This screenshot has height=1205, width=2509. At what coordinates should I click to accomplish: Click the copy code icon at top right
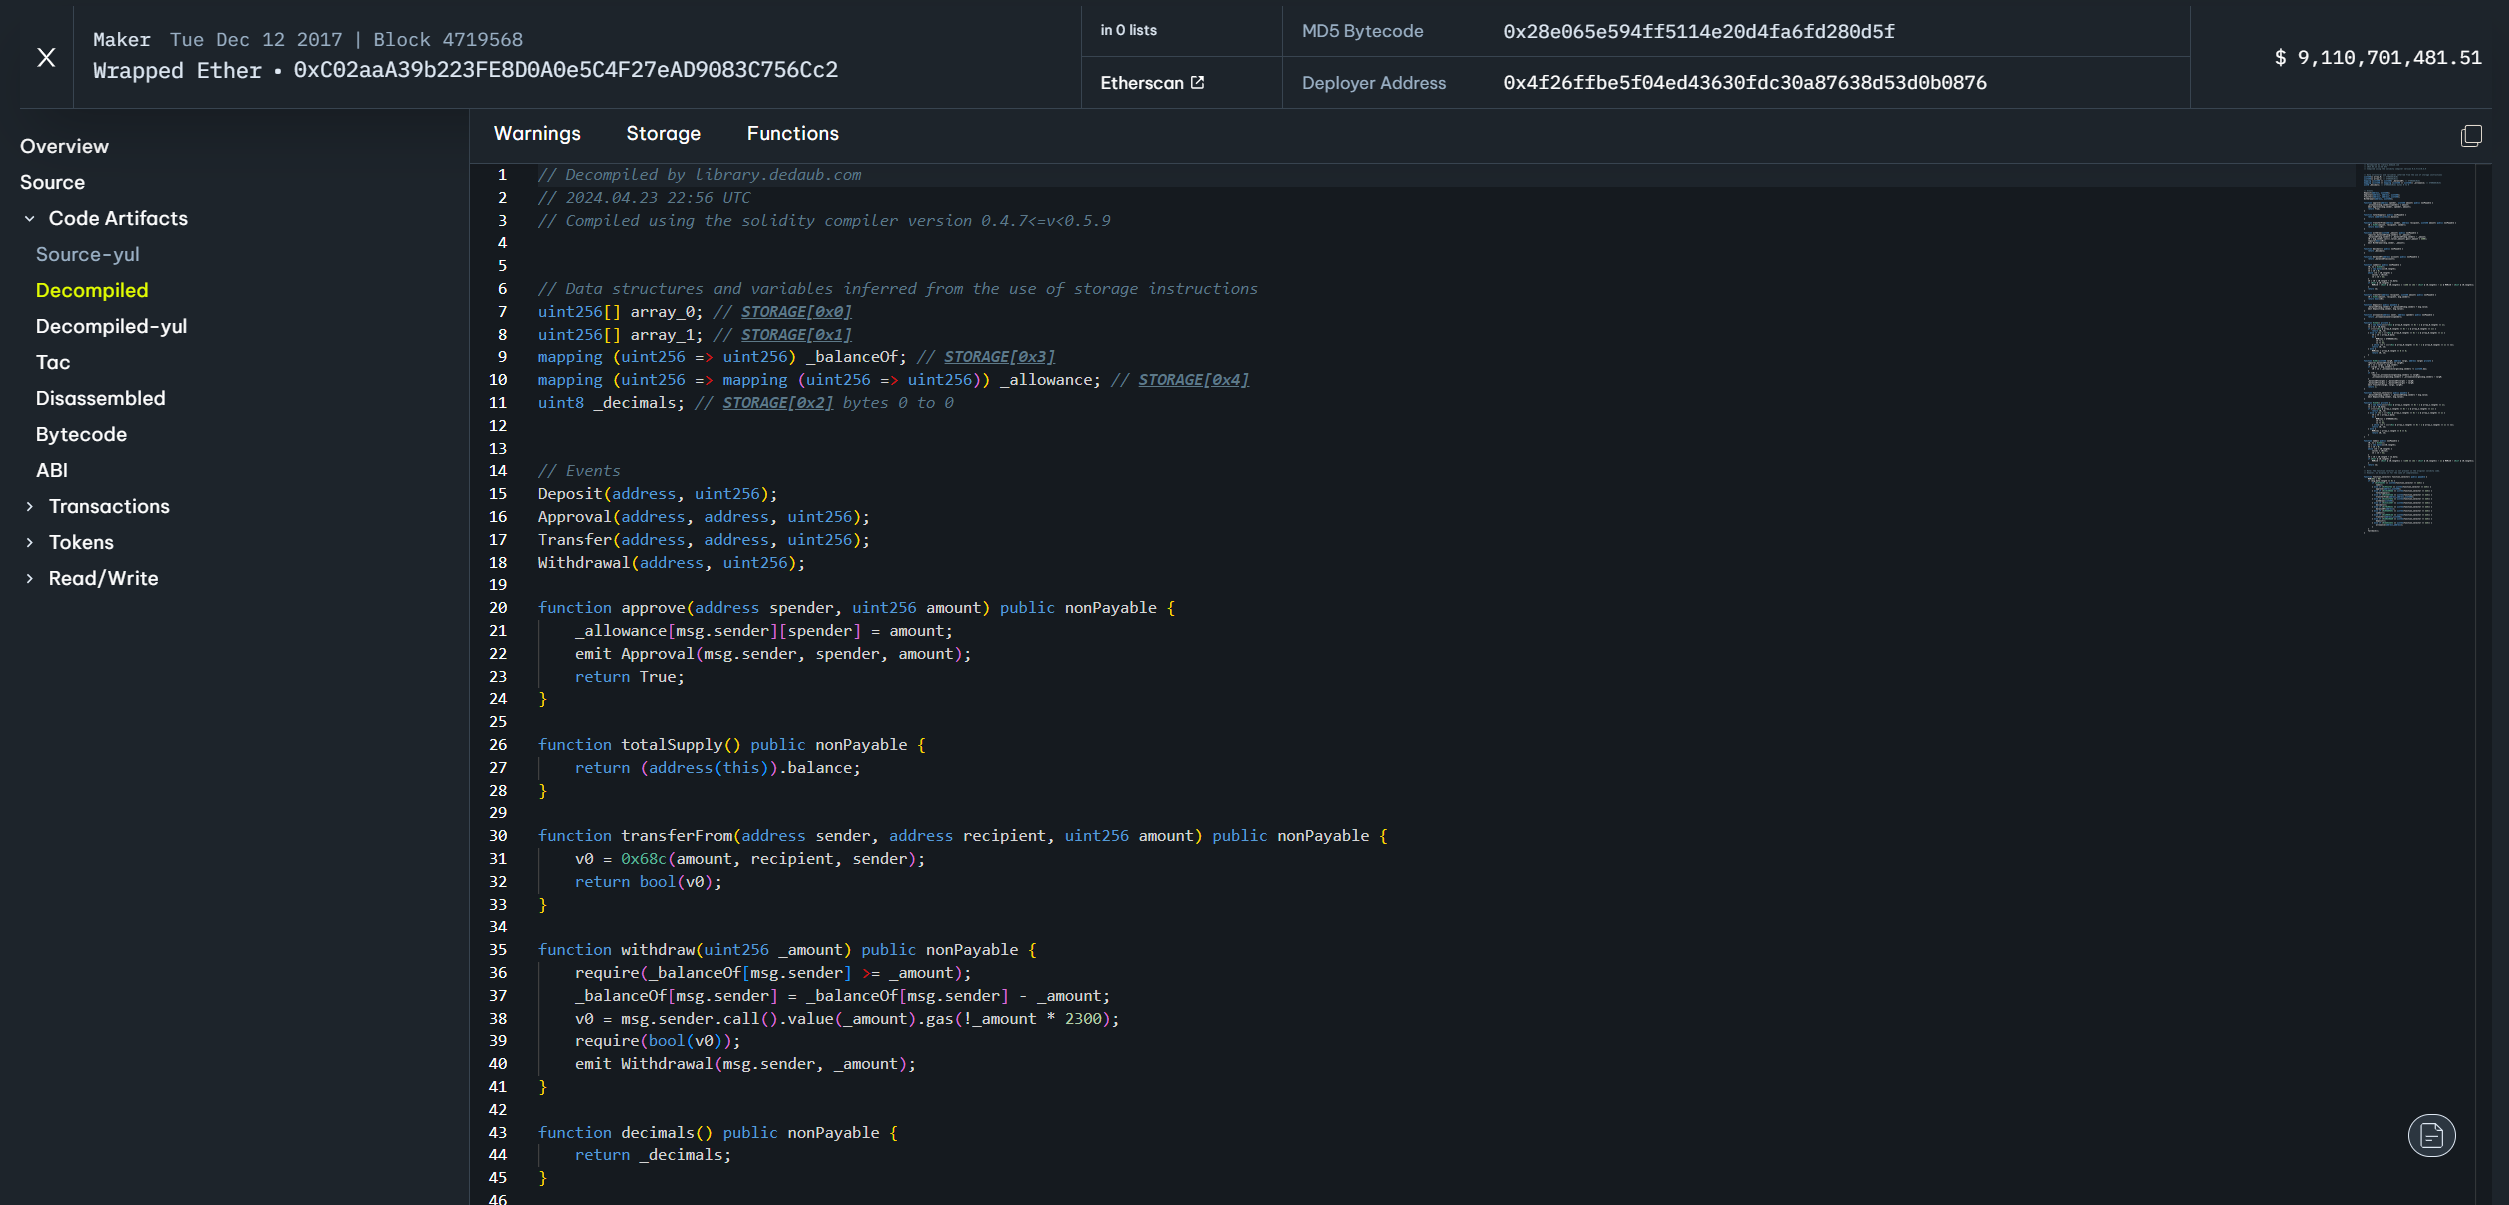(x=2471, y=135)
